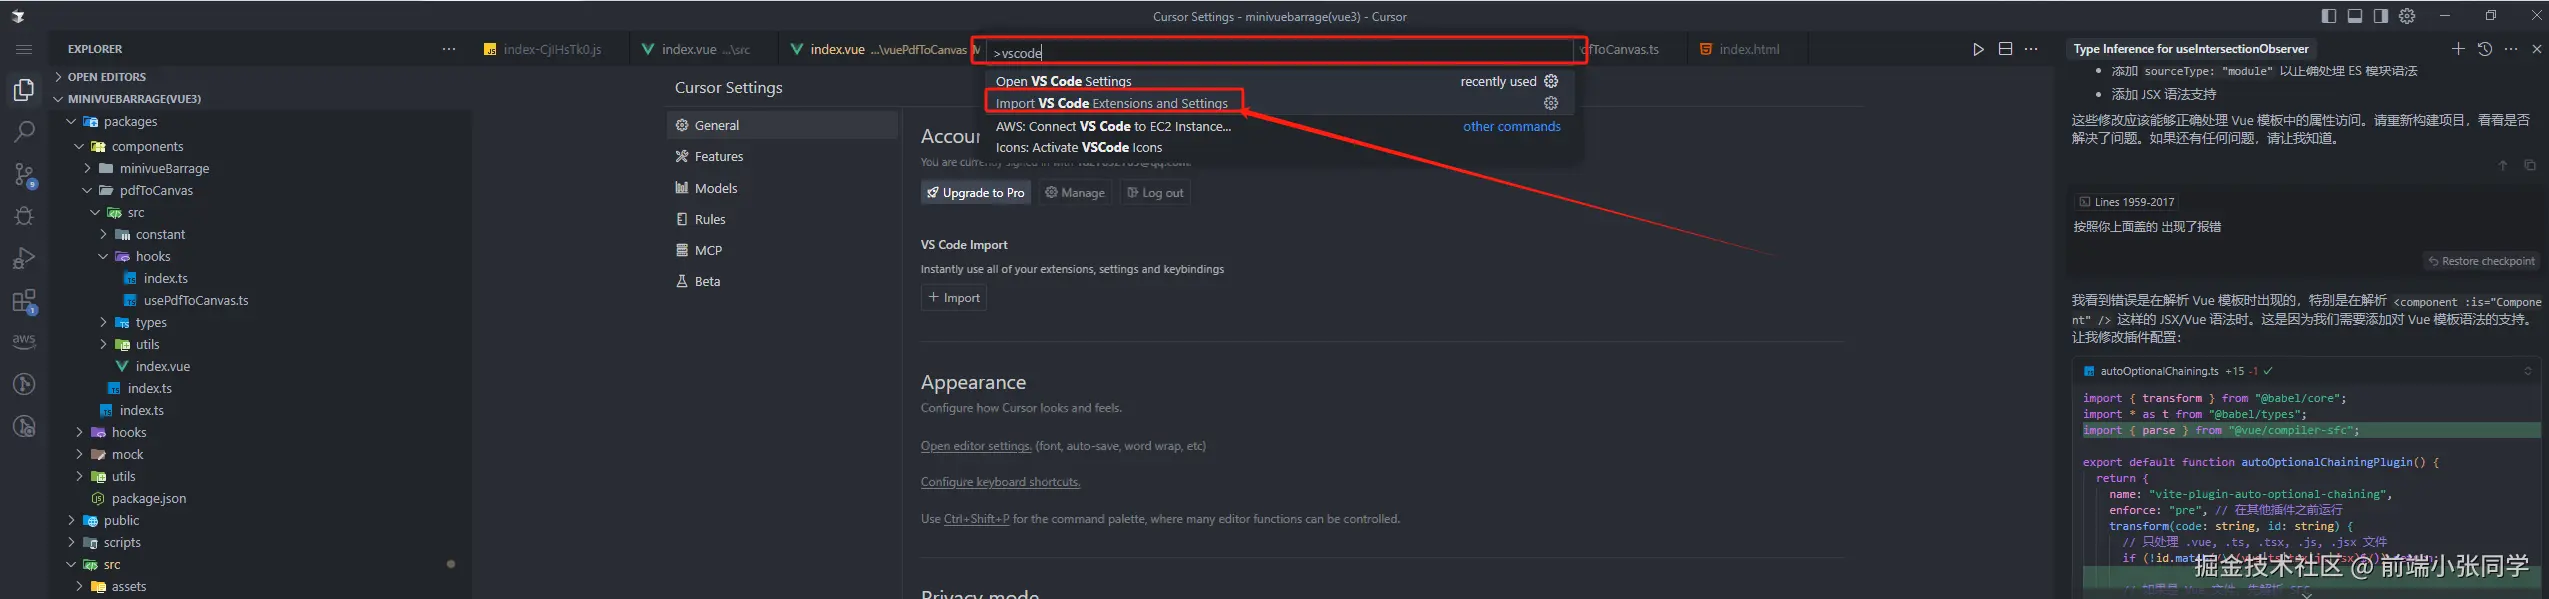Open the Source Control view icon
Viewport: 2549px width, 599px height.
24,175
